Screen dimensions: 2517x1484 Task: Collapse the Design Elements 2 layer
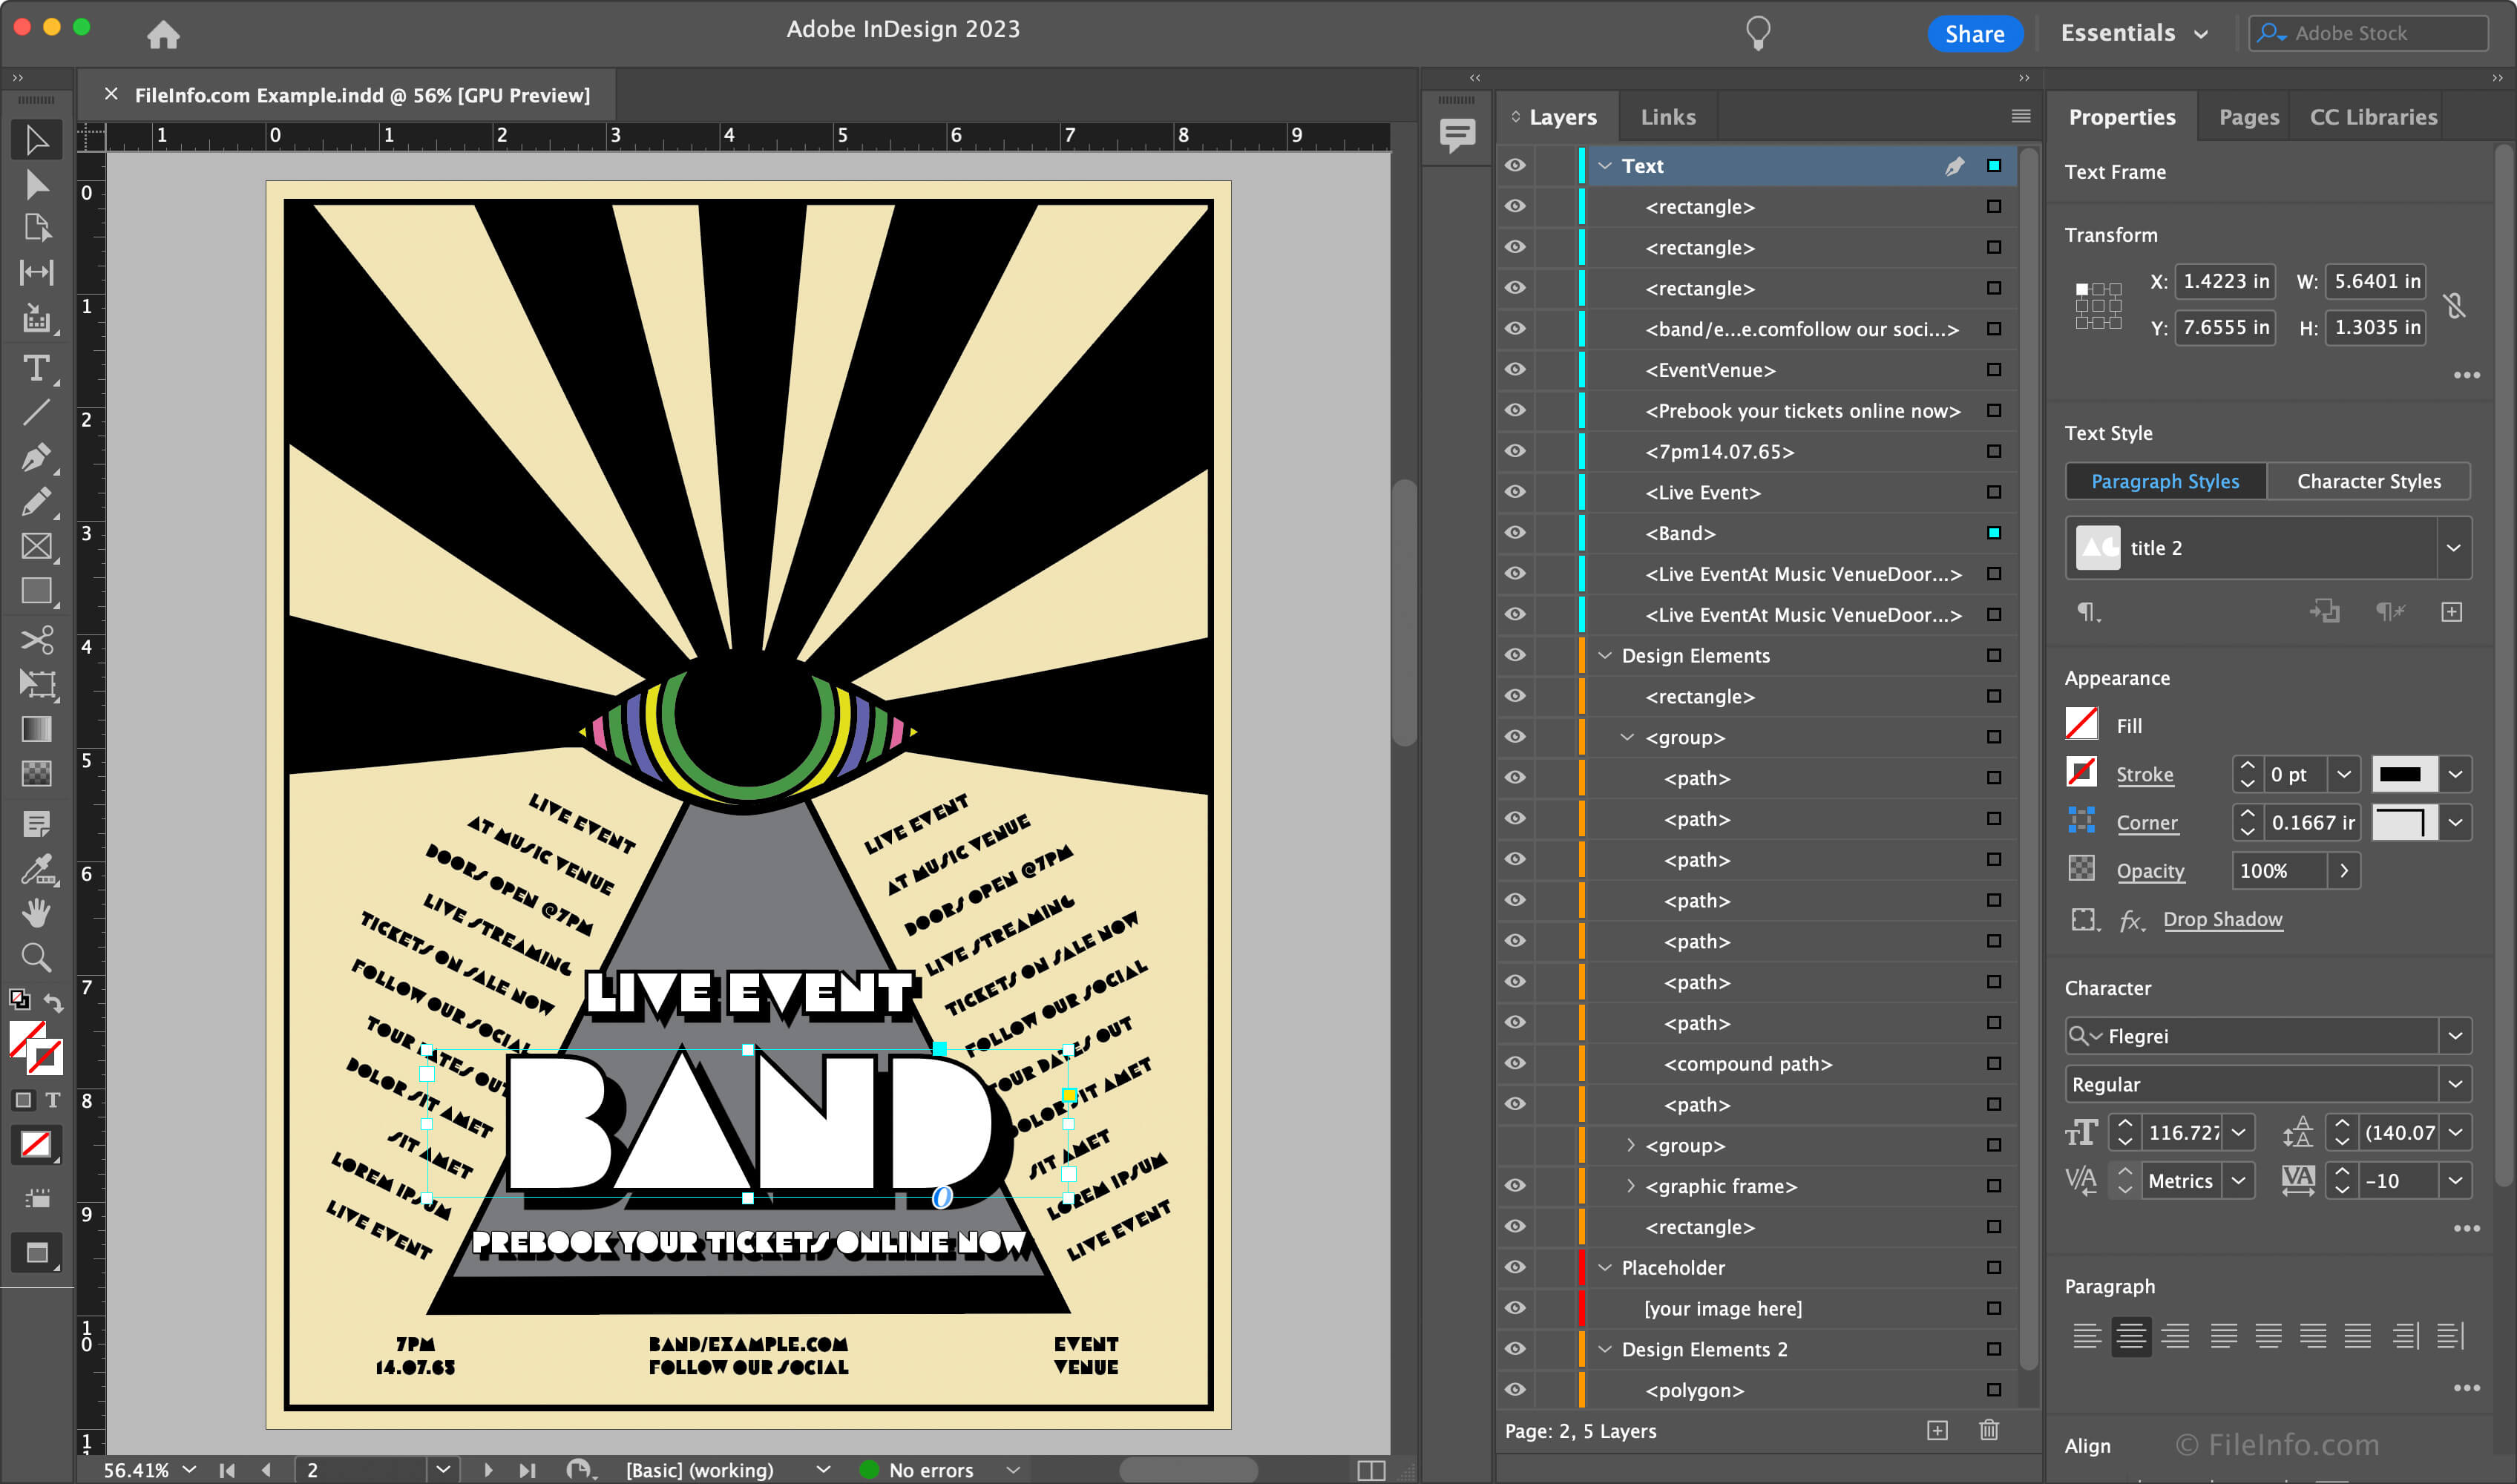(x=1602, y=1348)
